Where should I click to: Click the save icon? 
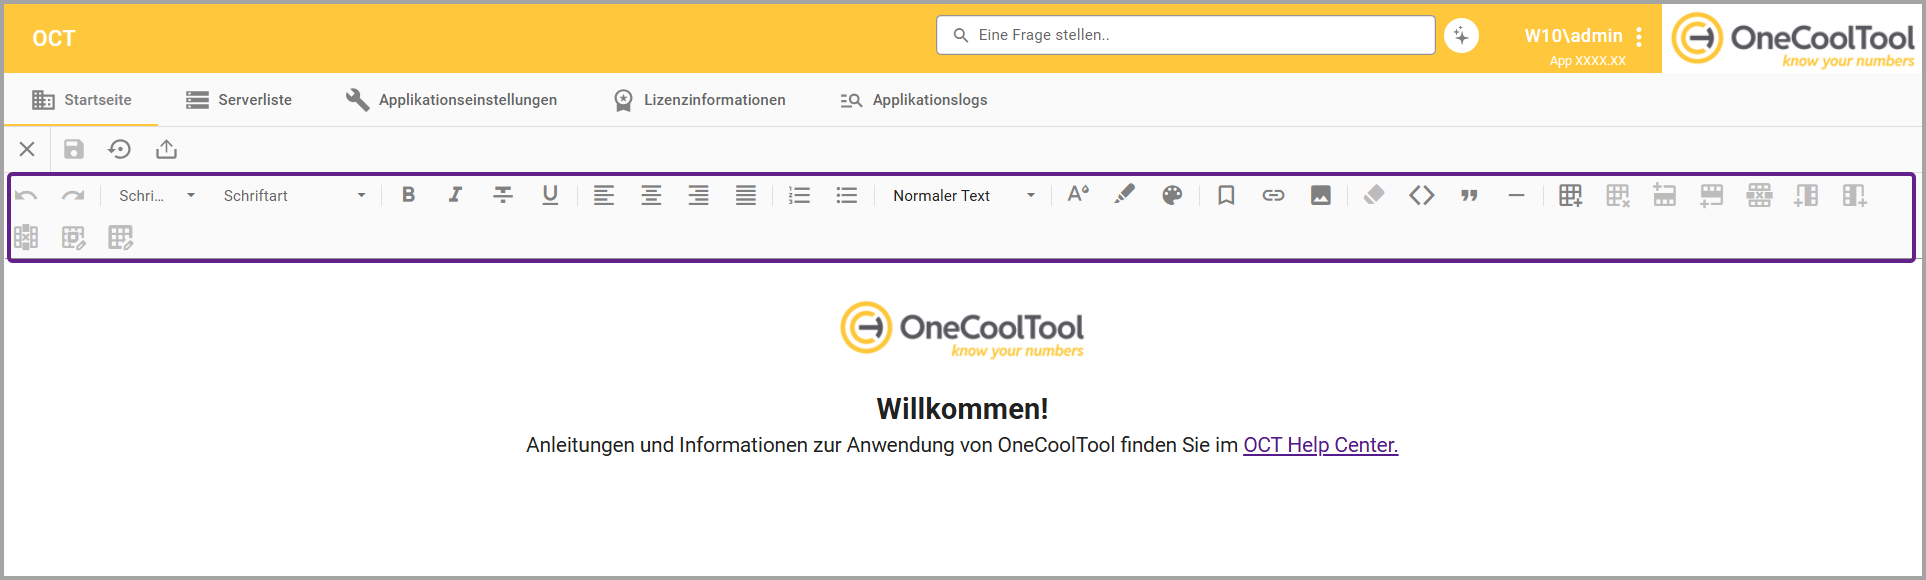(x=74, y=149)
